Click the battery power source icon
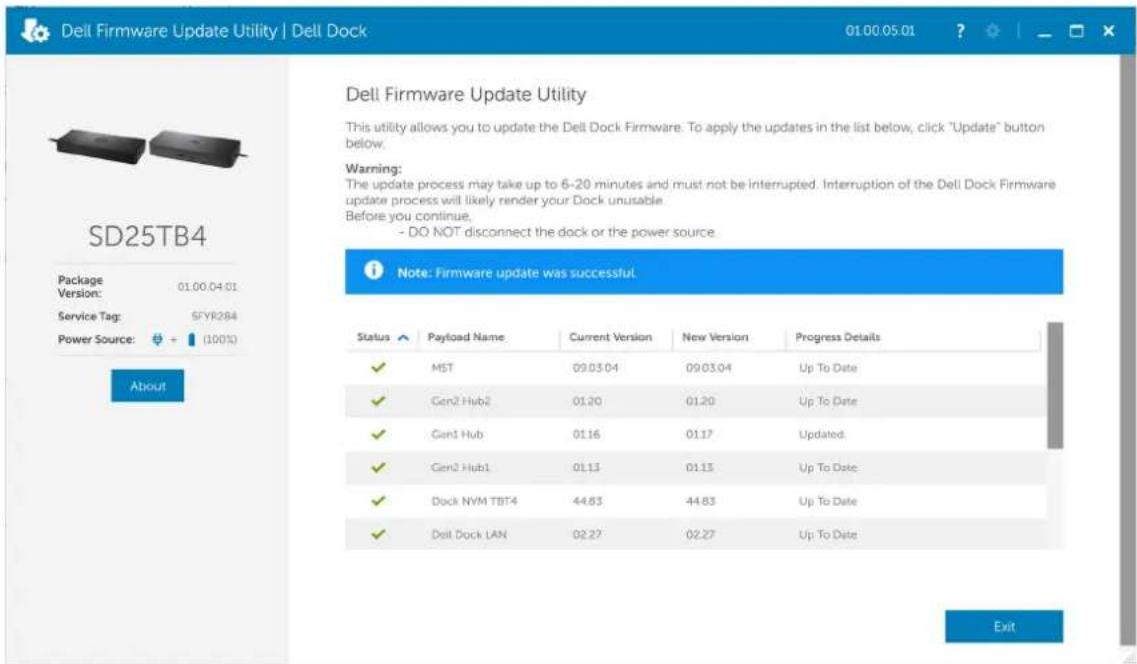This screenshot has width=1137, height=664. (191, 339)
